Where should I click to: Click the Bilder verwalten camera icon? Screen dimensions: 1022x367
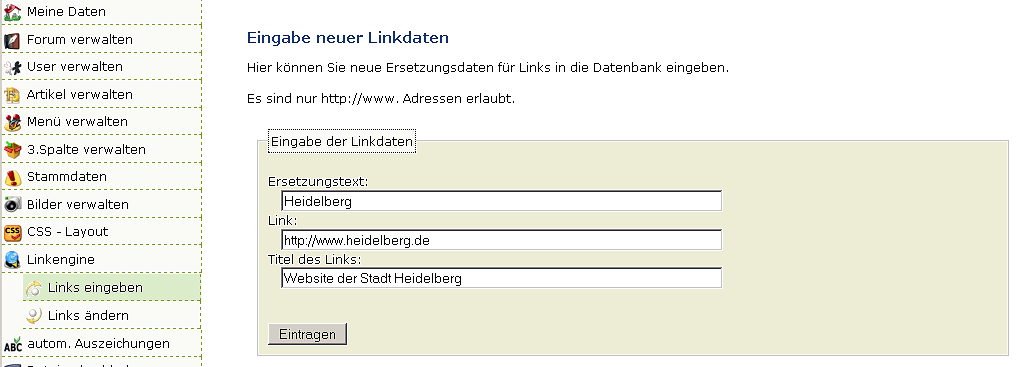coord(12,205)
